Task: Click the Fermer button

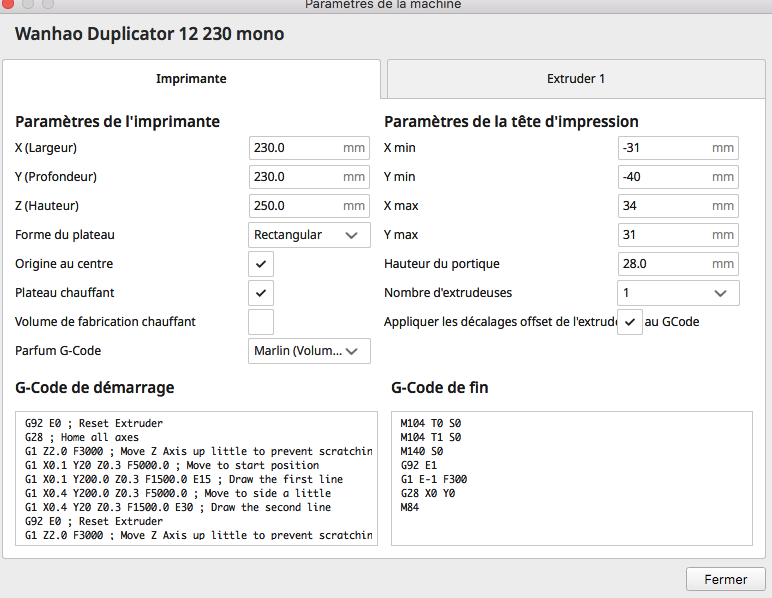Action: pyautogui.click(x=726, y=579)
